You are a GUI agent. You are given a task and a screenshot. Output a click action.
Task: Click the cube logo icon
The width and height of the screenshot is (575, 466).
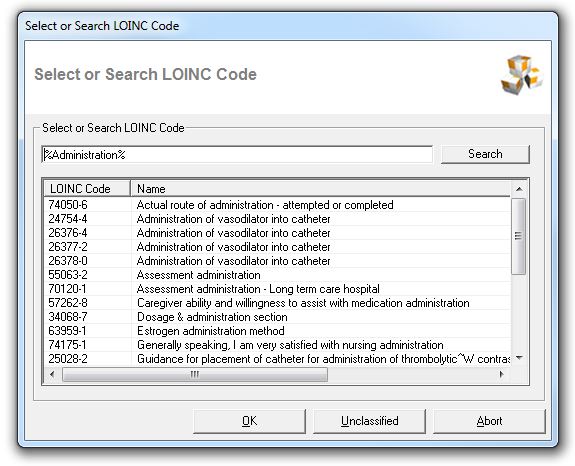coord(521,75)
